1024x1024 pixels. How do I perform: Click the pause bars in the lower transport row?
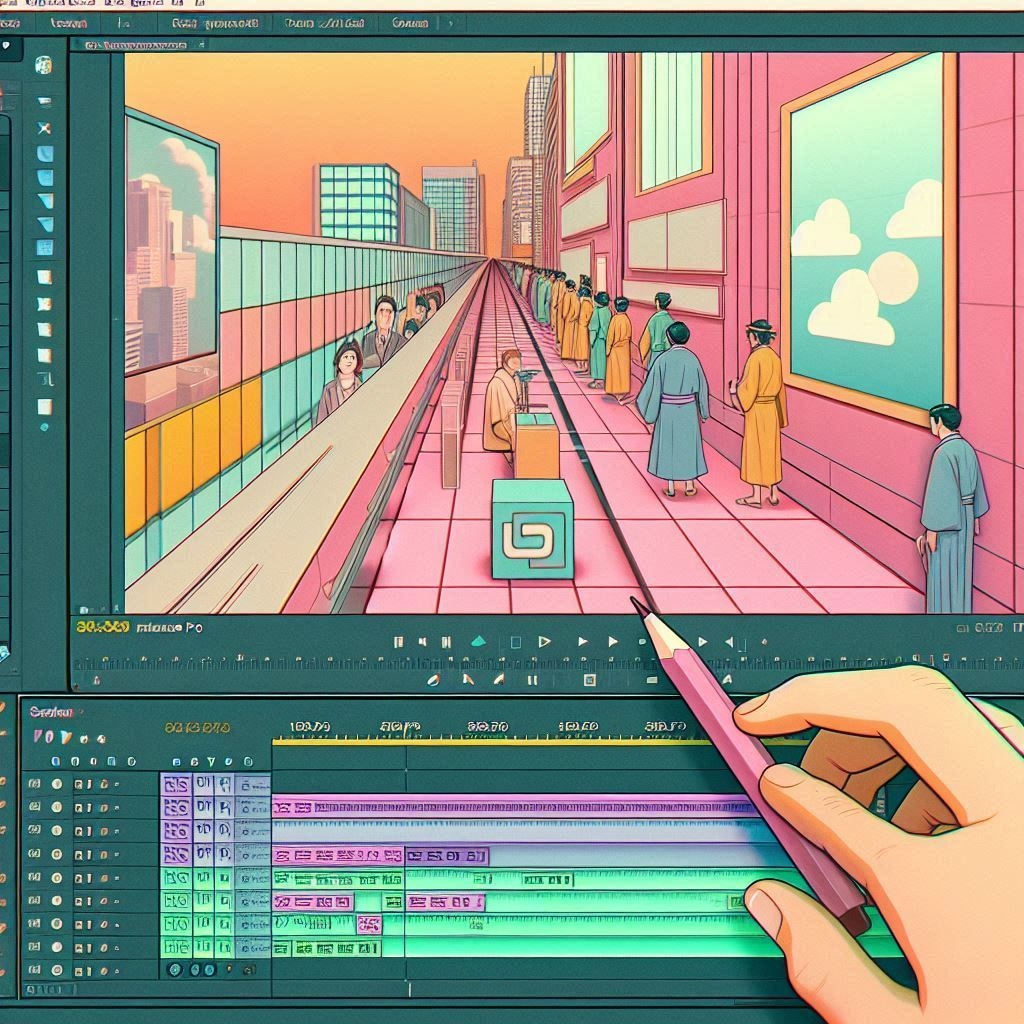[x=532, y=680]
